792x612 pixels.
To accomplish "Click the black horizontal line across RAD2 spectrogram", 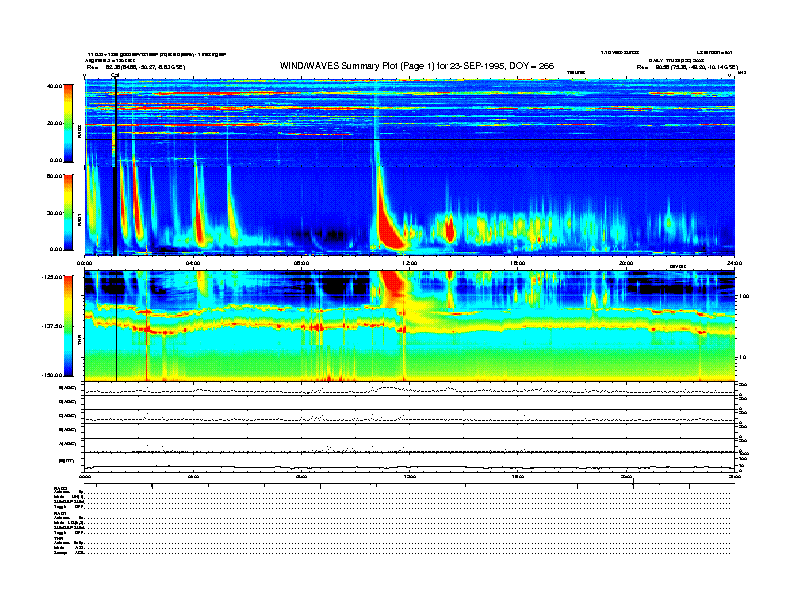I will 410,139.
